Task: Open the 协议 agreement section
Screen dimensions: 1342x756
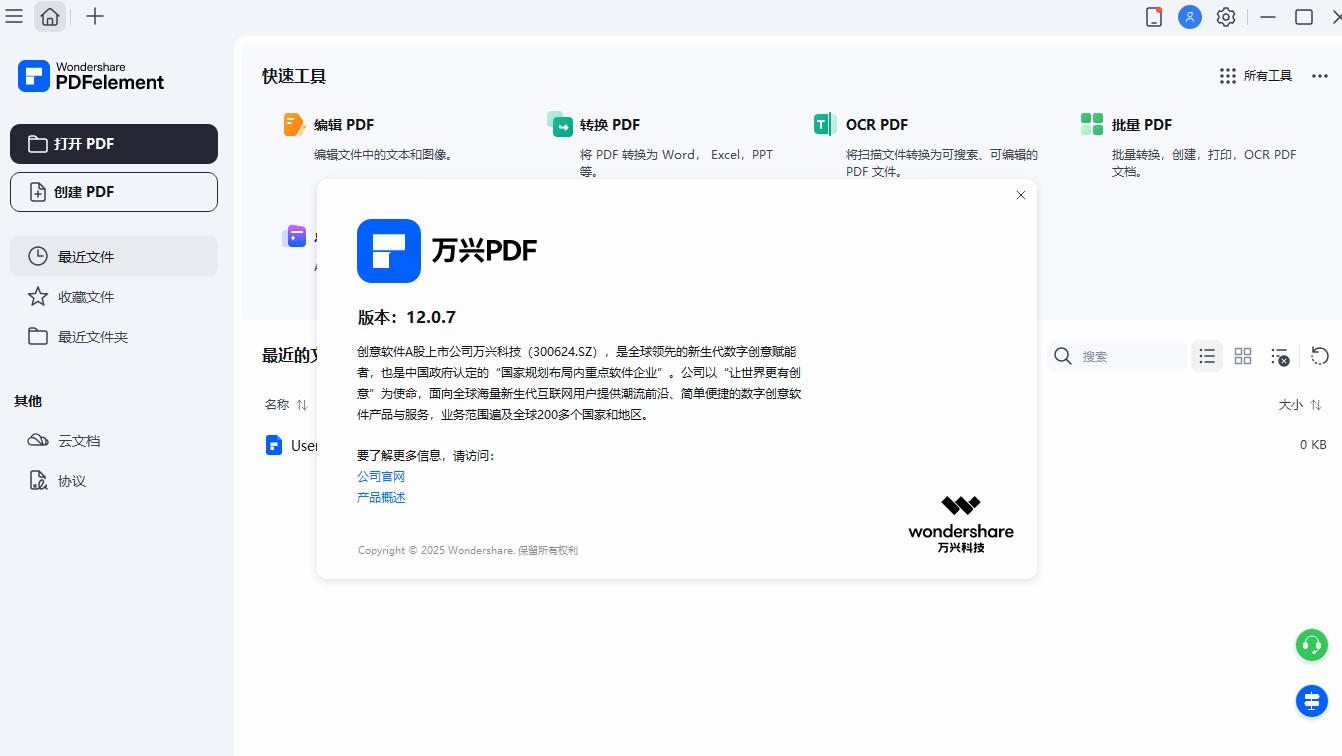Action: tap(72, 481)
